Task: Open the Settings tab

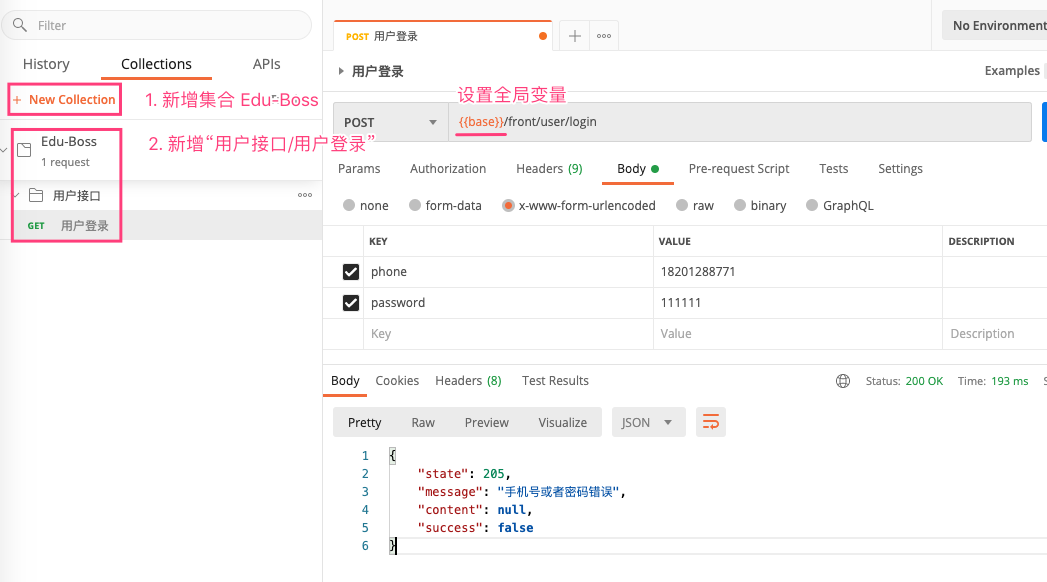Action: pos(900,169)
